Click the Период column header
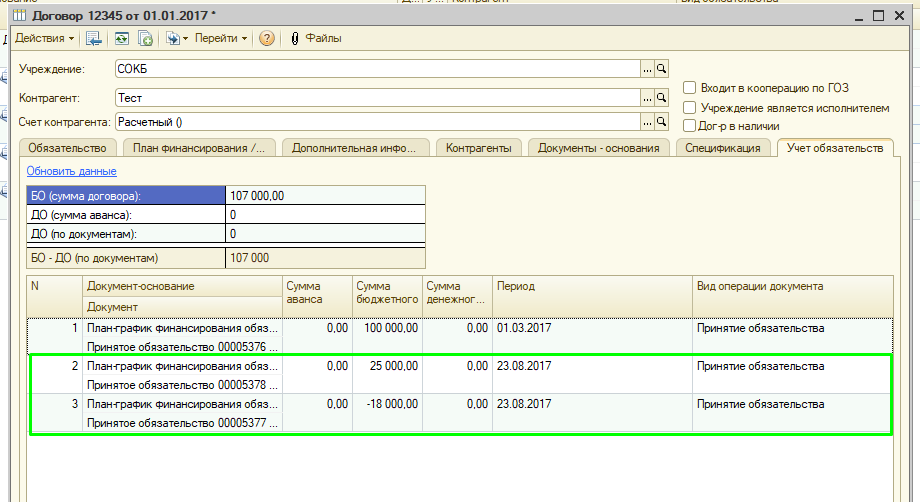920x502 pixels. [590, 286]
